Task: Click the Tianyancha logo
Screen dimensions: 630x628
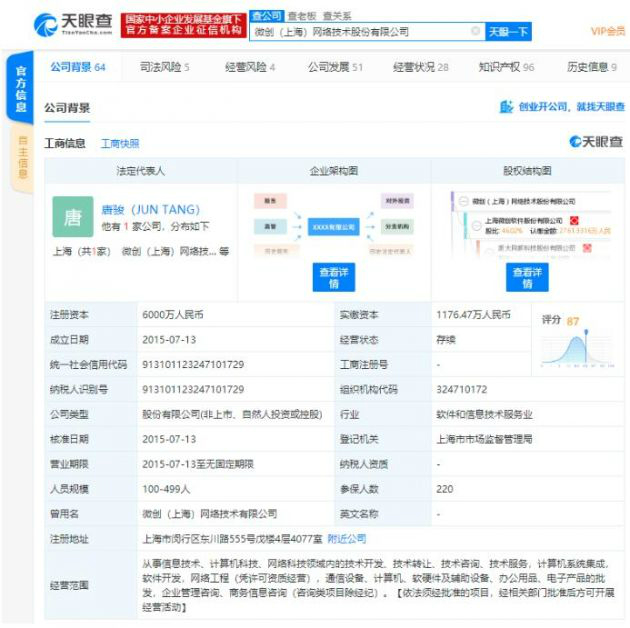Action: coord(73,25)
